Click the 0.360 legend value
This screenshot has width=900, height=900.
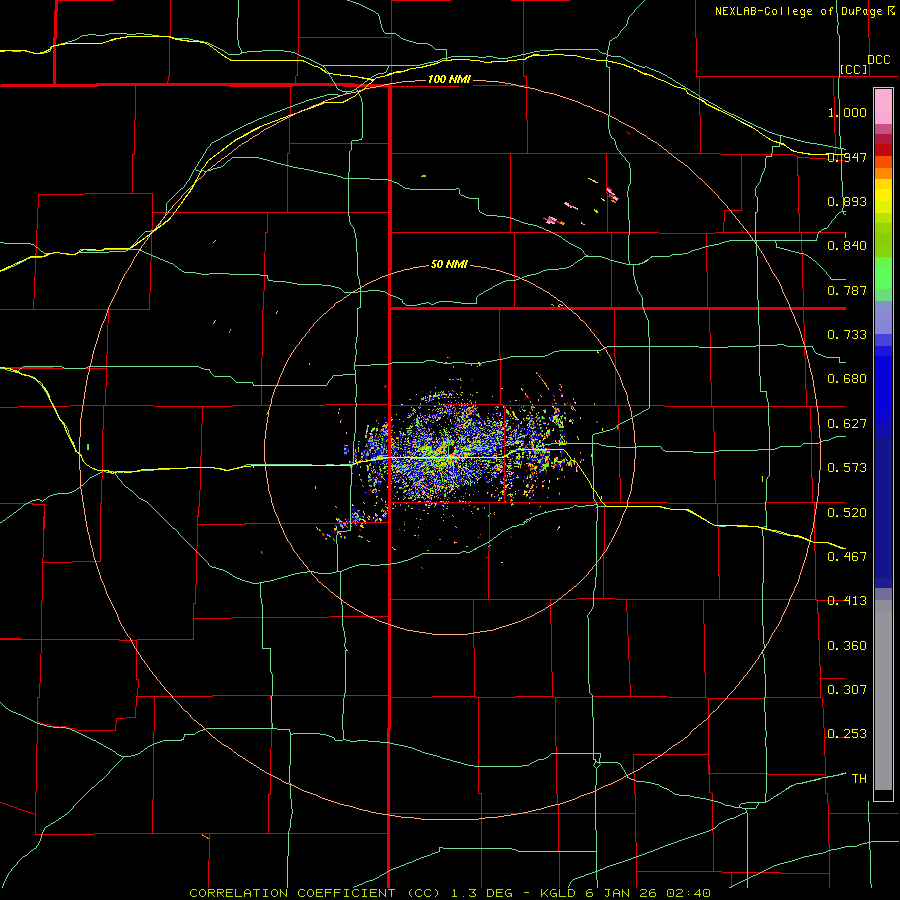coord(847,646)
